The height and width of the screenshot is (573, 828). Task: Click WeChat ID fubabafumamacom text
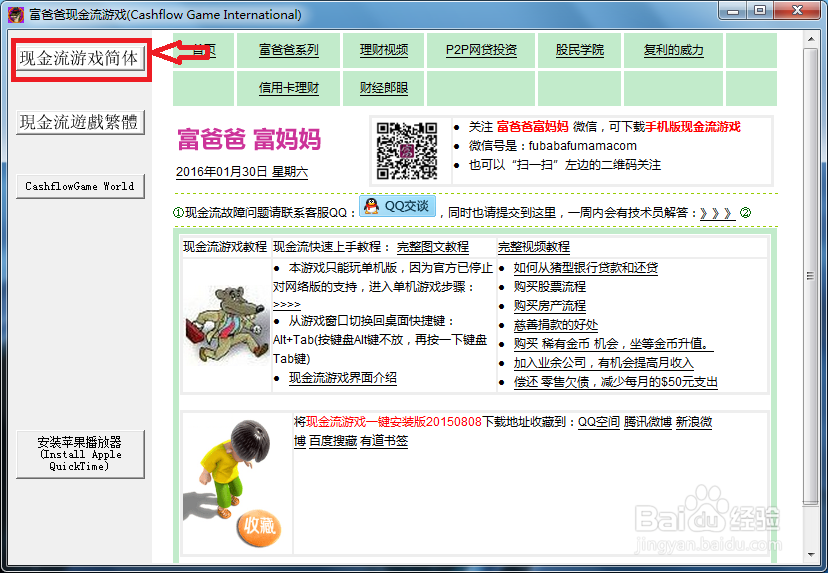[582, 146]
